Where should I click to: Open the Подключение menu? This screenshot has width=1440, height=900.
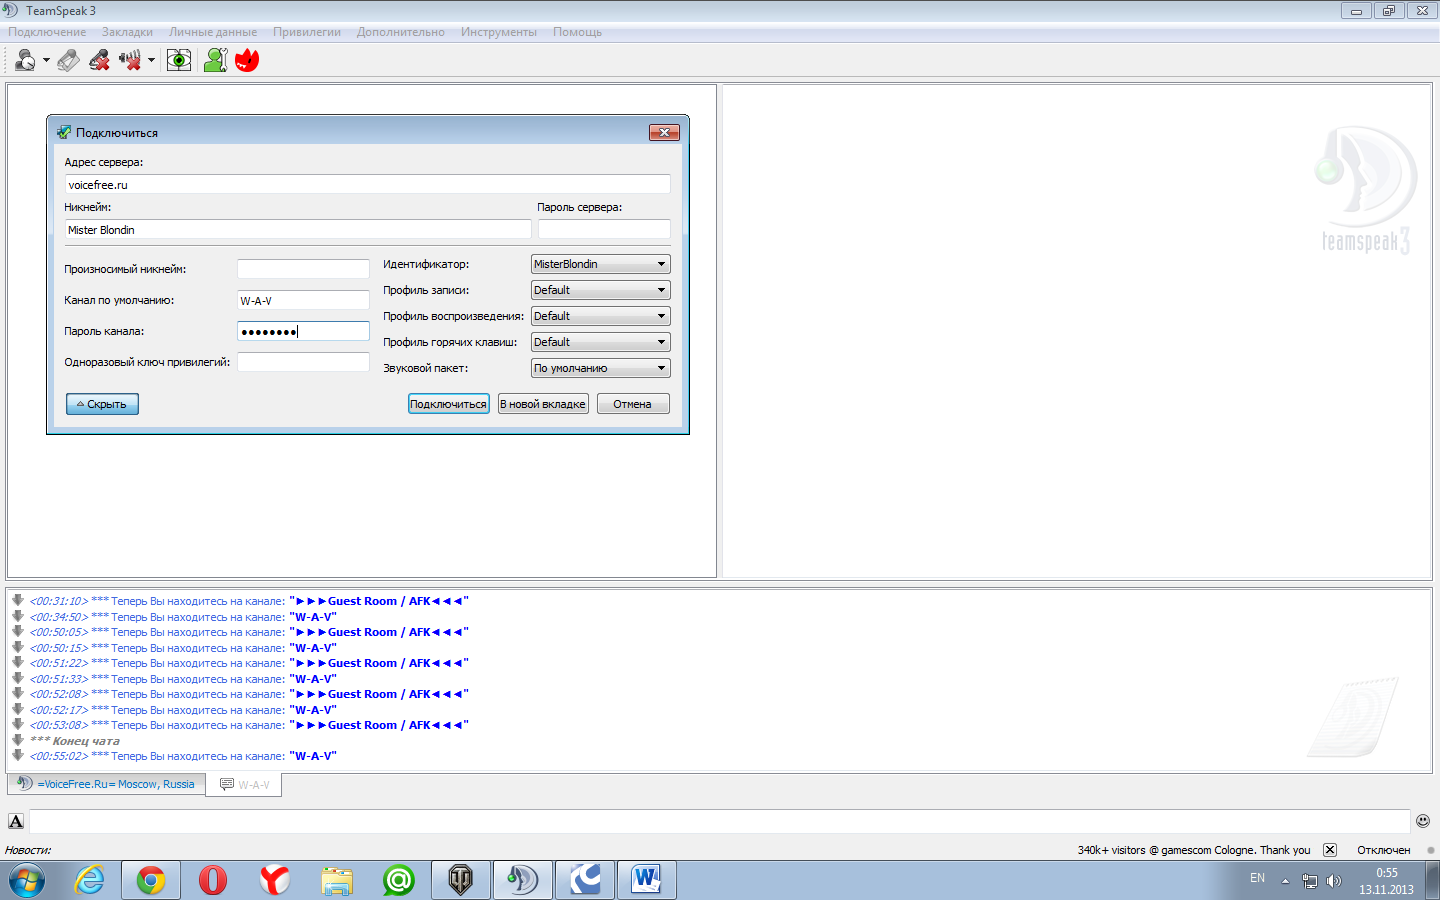(x=47, y=32)
